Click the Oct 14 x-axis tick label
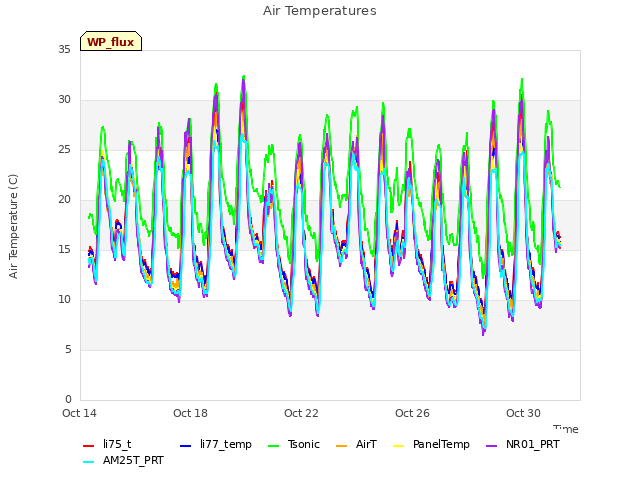 click(79, 413)
